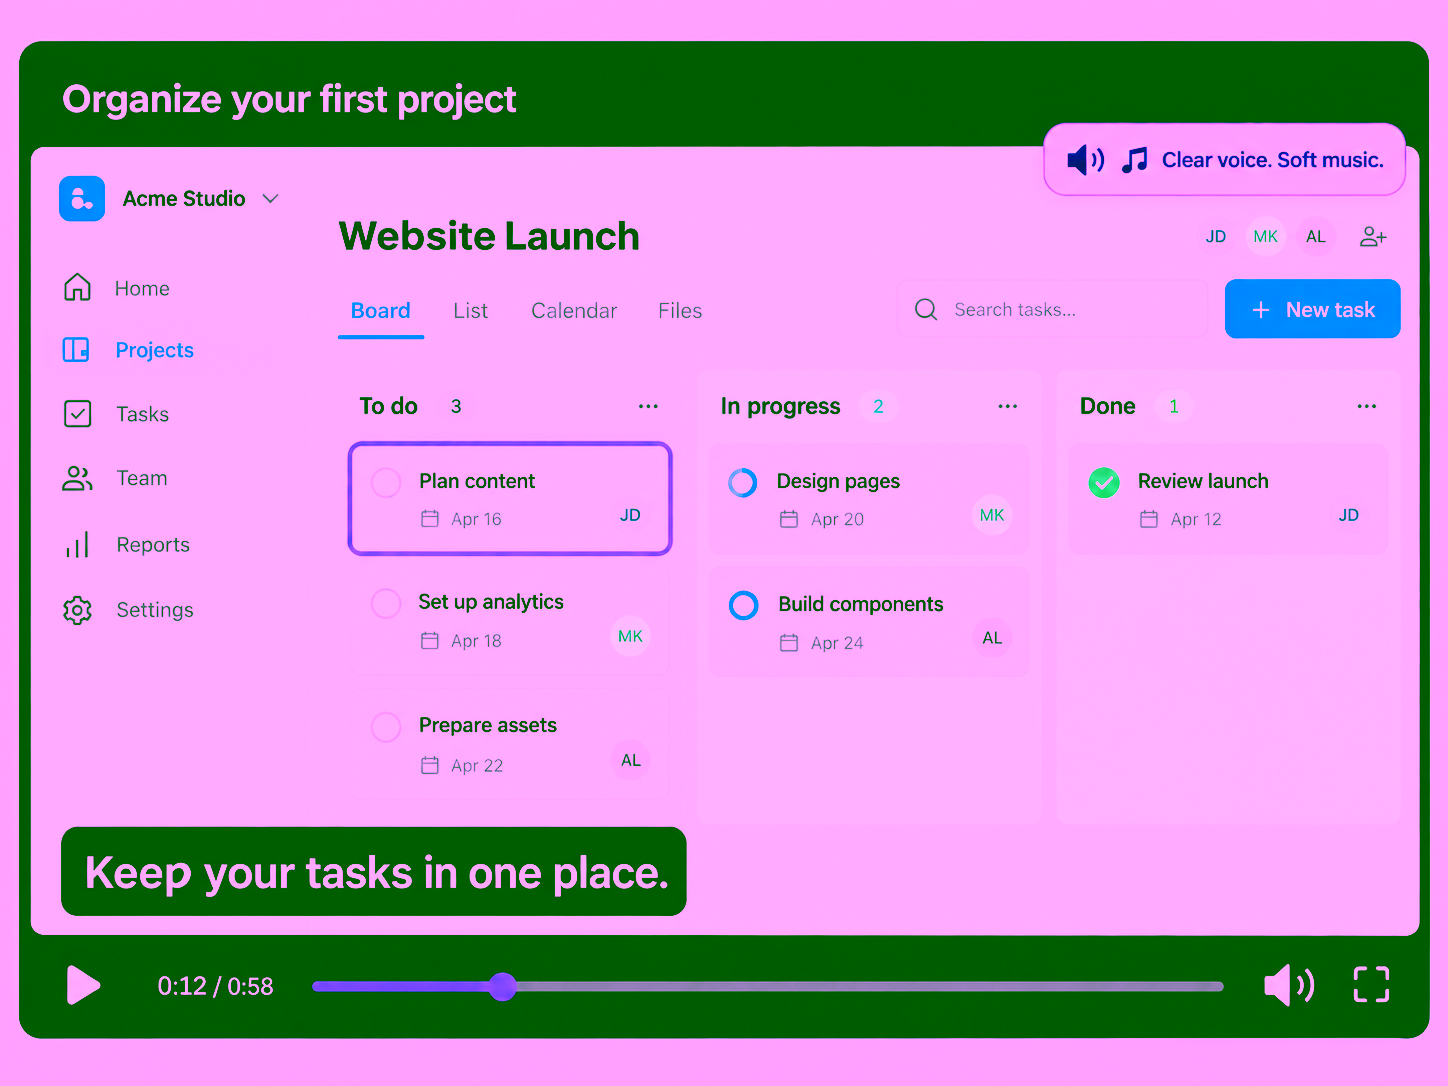Click the Acme Studio logo icon

(x=82, y=198)
